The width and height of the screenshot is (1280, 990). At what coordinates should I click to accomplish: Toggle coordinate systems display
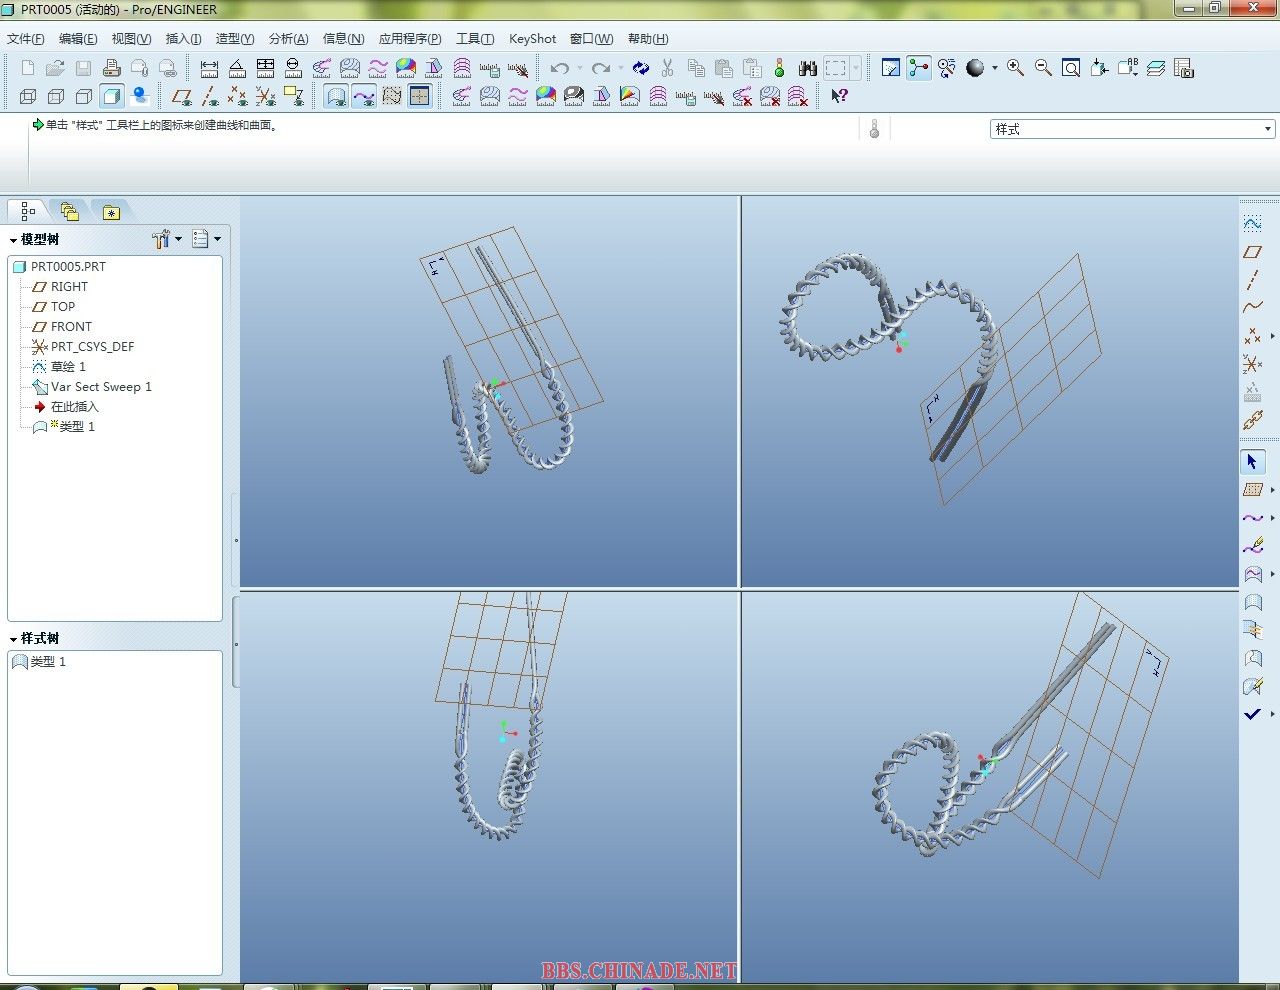pyautogui.click(x=265, y=96)
